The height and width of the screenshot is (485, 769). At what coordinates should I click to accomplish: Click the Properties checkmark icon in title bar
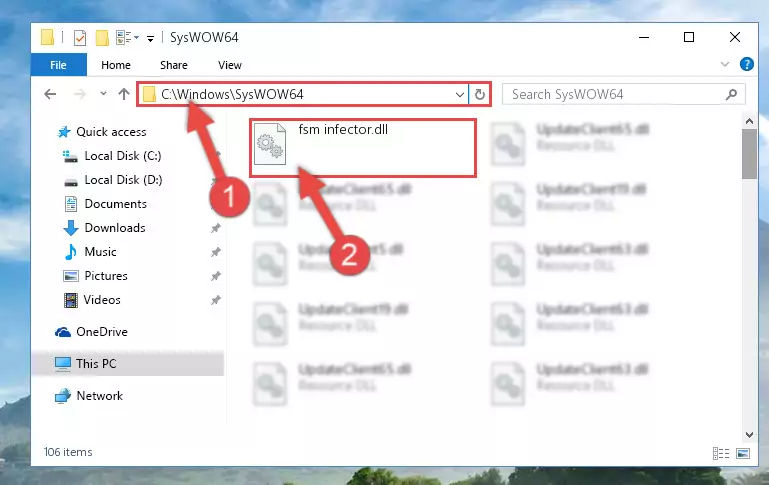(x=79, y=38)
